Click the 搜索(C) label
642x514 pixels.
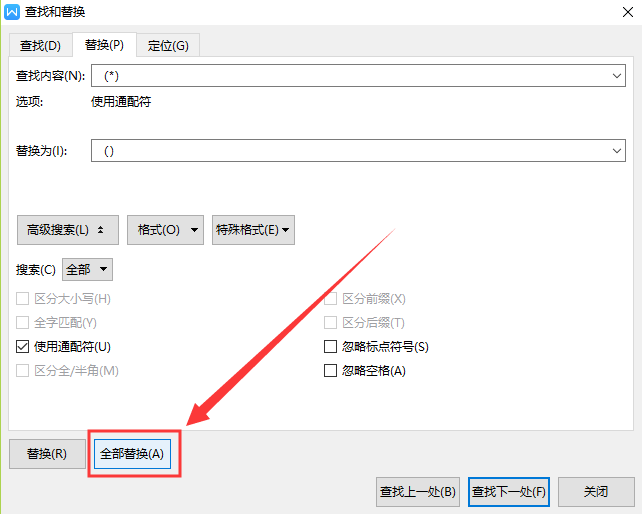(x=36, y=270)
